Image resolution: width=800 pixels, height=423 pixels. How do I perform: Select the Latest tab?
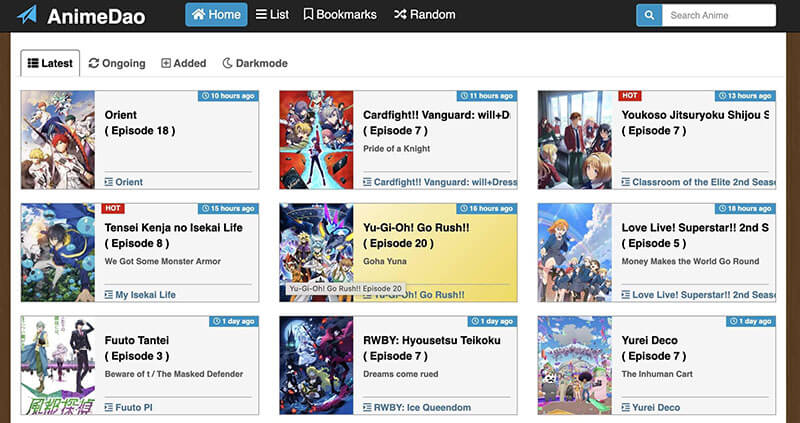(50, 63)
